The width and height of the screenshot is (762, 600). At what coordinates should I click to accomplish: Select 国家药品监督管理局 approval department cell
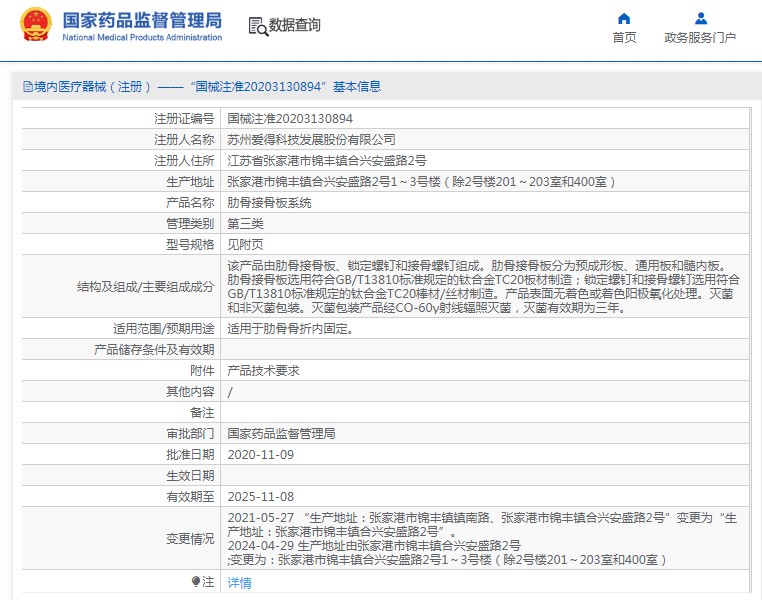coord(485,433)
